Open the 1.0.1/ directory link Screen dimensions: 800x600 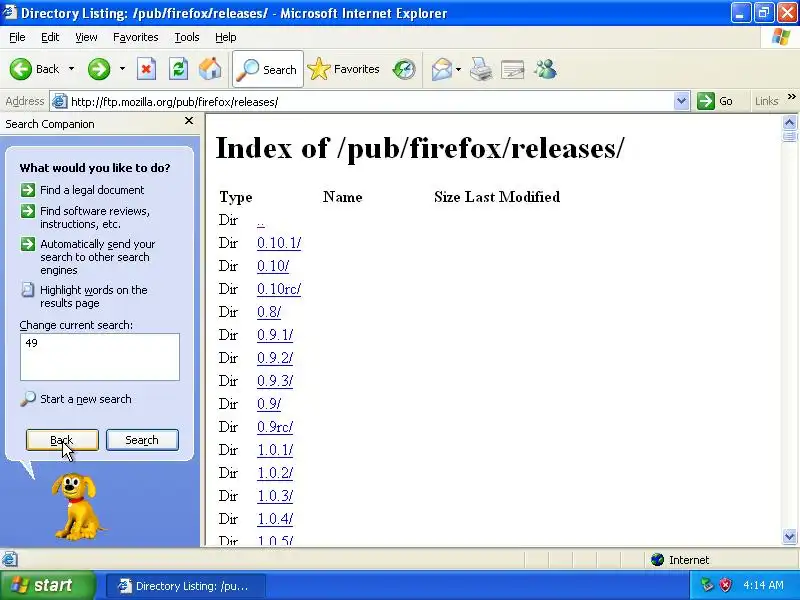click(275, 449)
